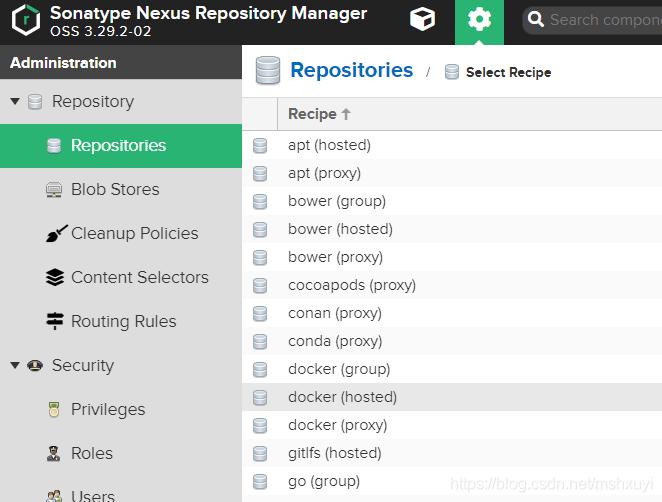Select Repositories in the sidebar
This screenshot has width=662, height=502.
click(121, 146)
